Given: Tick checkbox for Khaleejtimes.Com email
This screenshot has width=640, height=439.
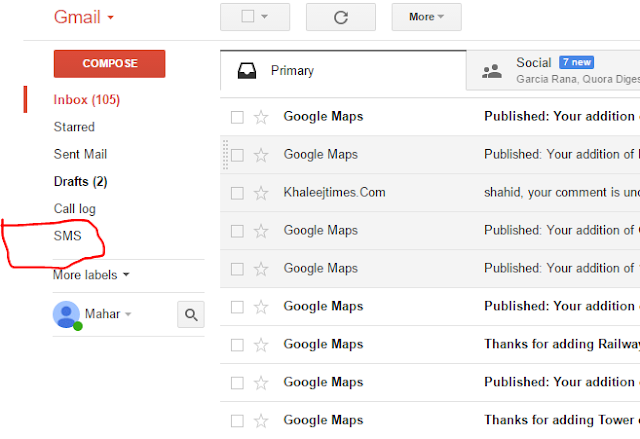Looking at the screenshot, I should [237, 193].
